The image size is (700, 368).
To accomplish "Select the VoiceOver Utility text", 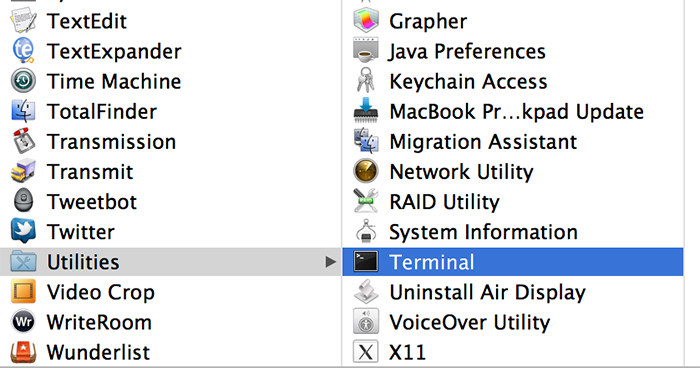I will point(470,322).
